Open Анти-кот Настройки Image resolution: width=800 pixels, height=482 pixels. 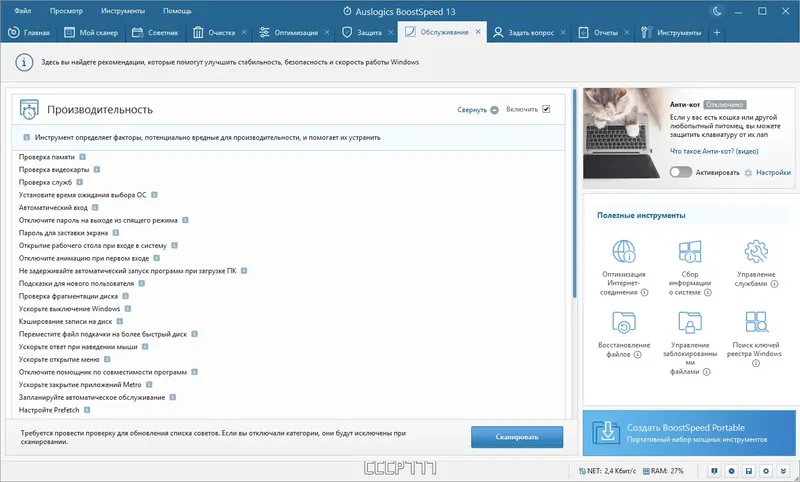tap(768, 172)
